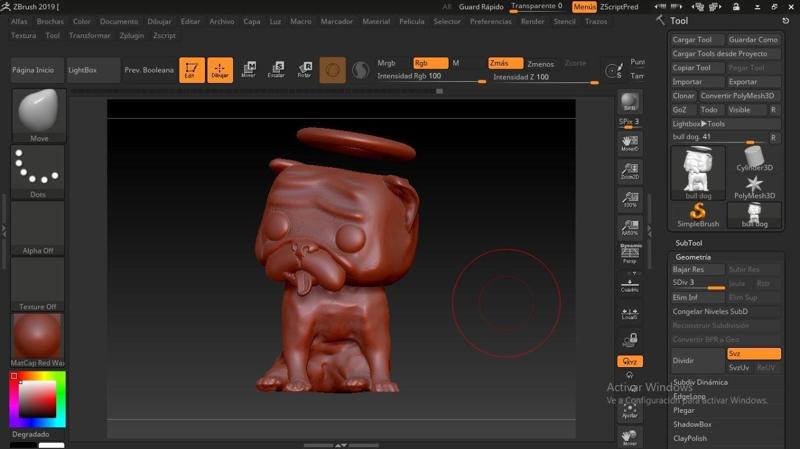Expand the SubTool section
Viewport: 800px width, 449px height.
tap(689, 243)
